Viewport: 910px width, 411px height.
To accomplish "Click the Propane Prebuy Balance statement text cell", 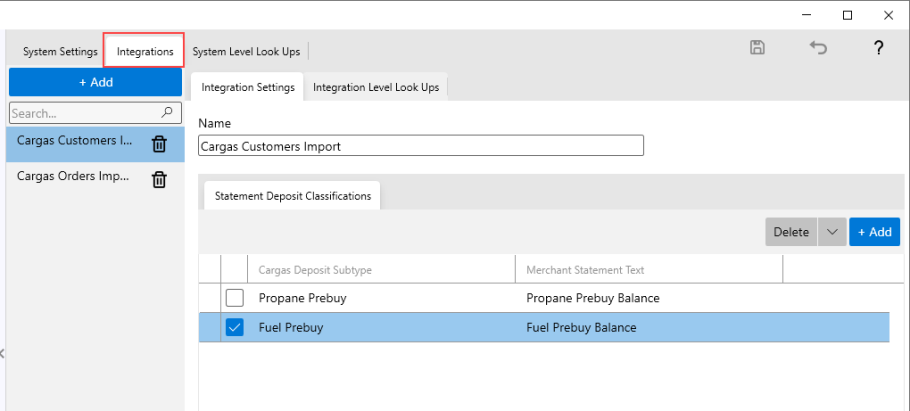I will 592,298.
